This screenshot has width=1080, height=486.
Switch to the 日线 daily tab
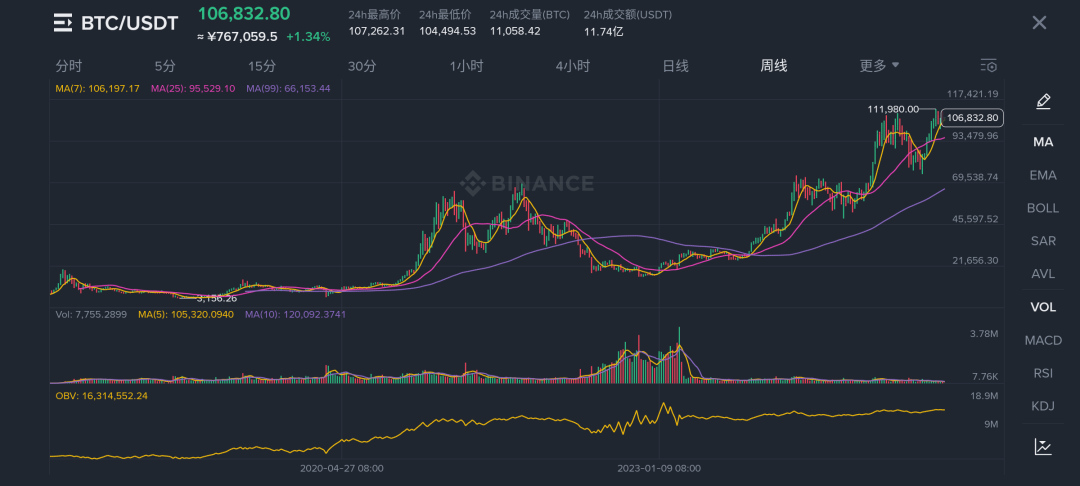(x=675, y=66)
